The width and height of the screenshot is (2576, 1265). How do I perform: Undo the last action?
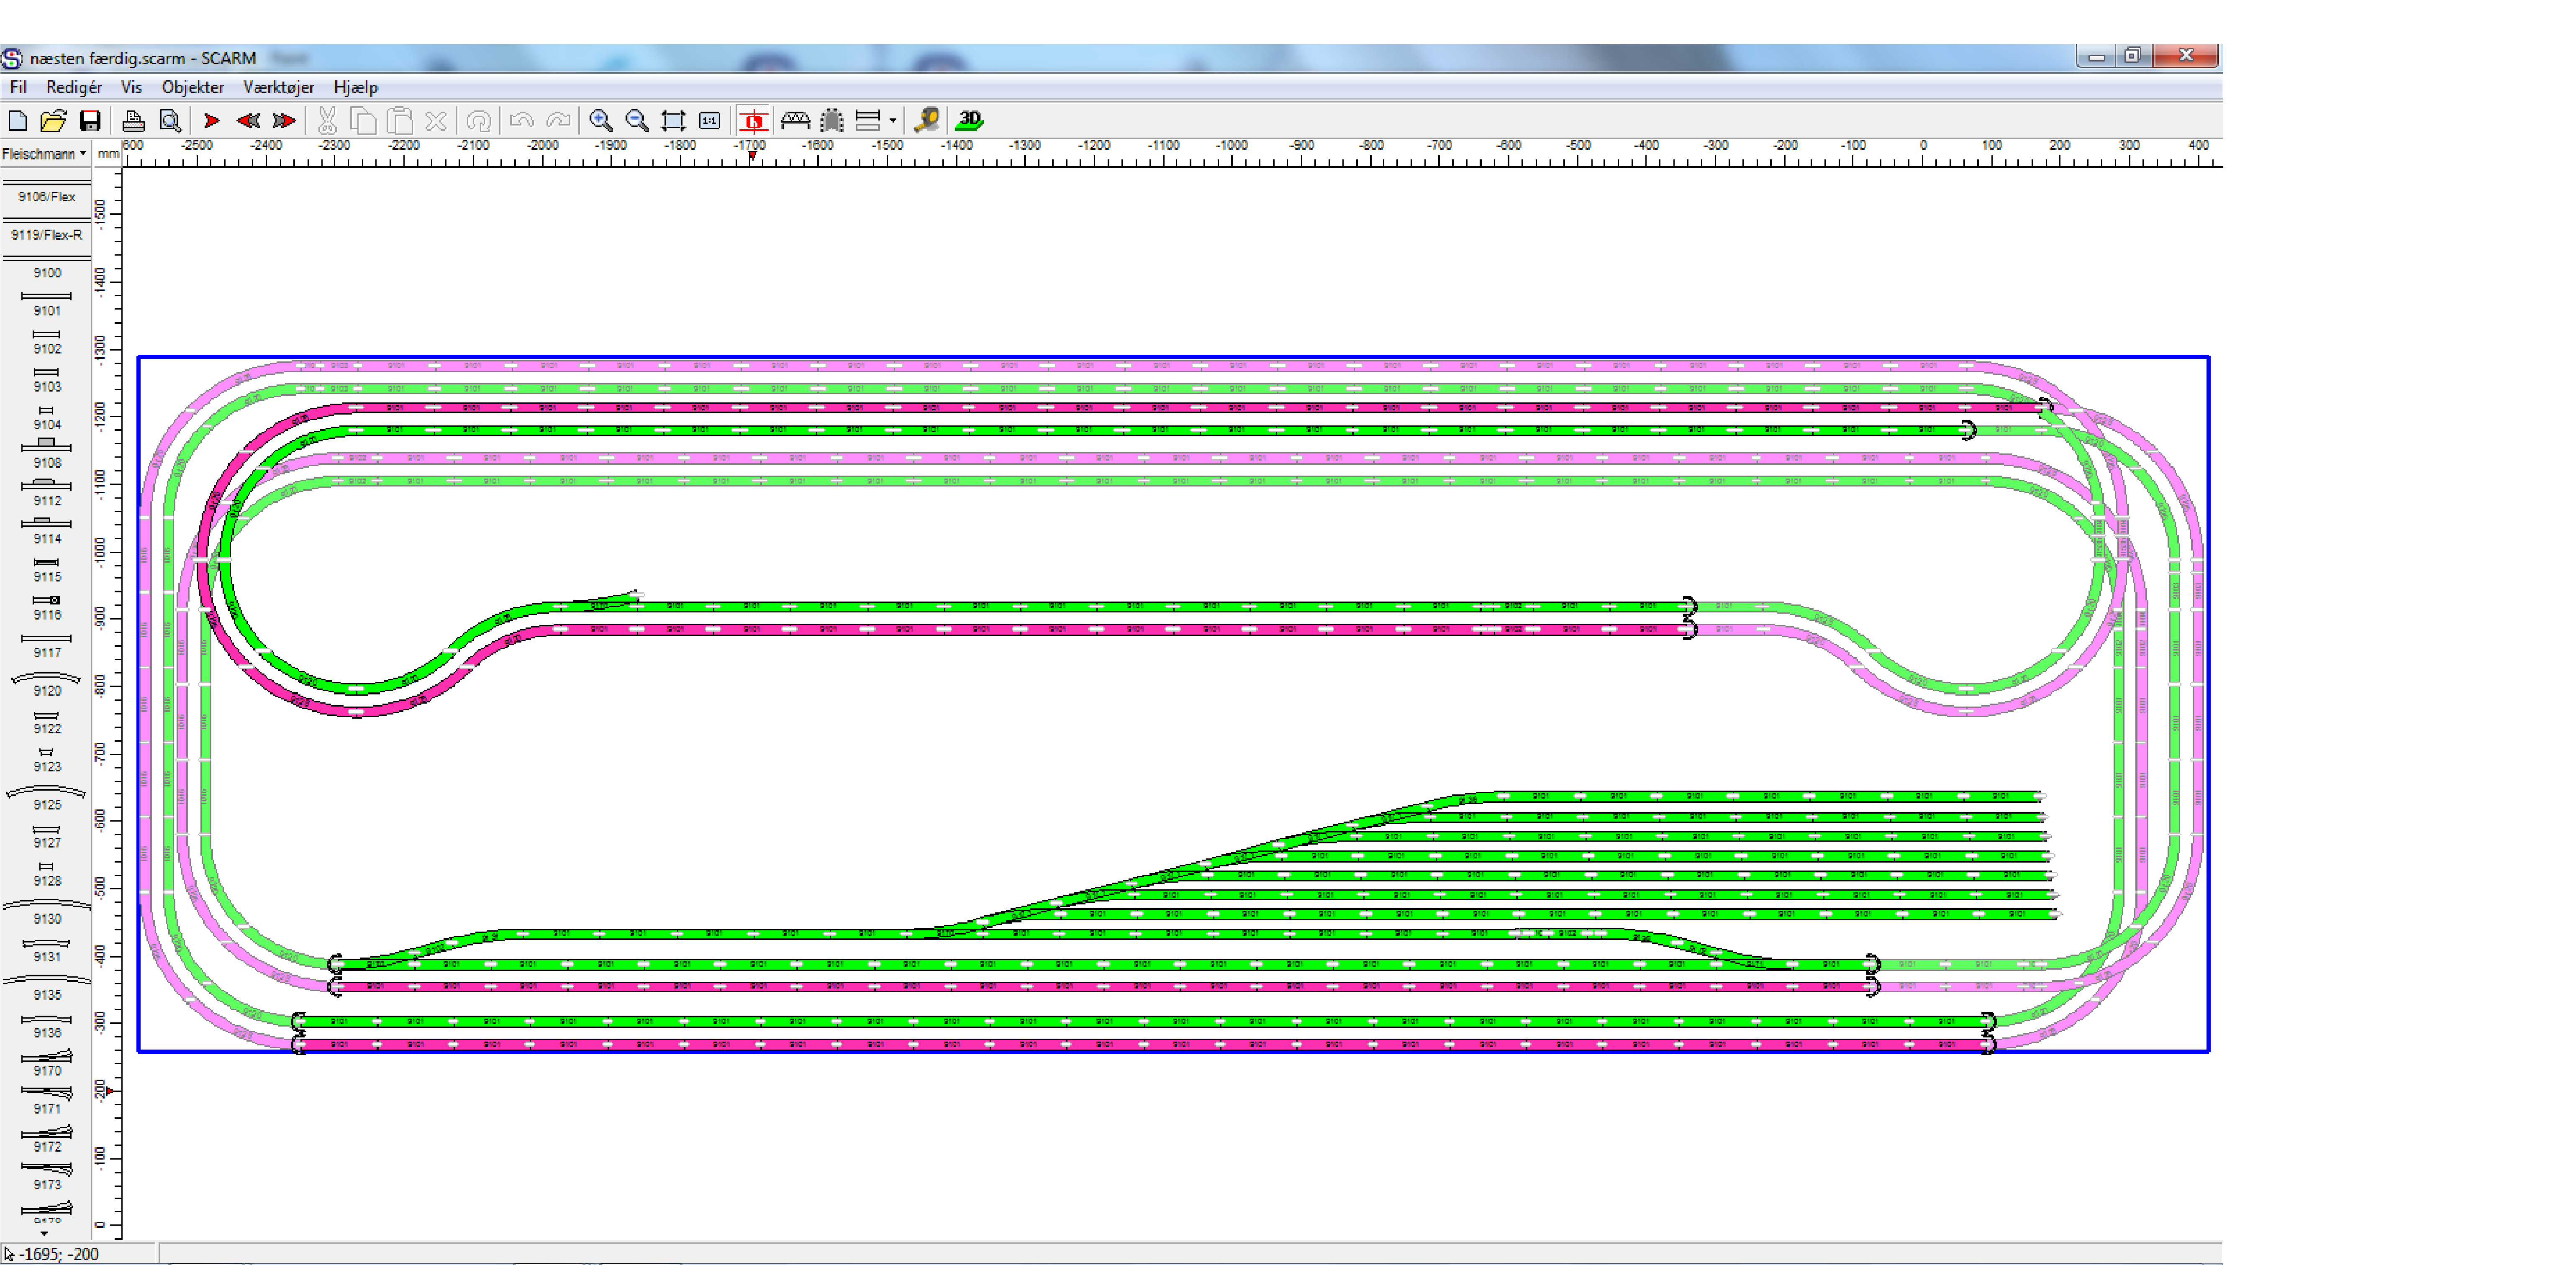pos(521,121)
